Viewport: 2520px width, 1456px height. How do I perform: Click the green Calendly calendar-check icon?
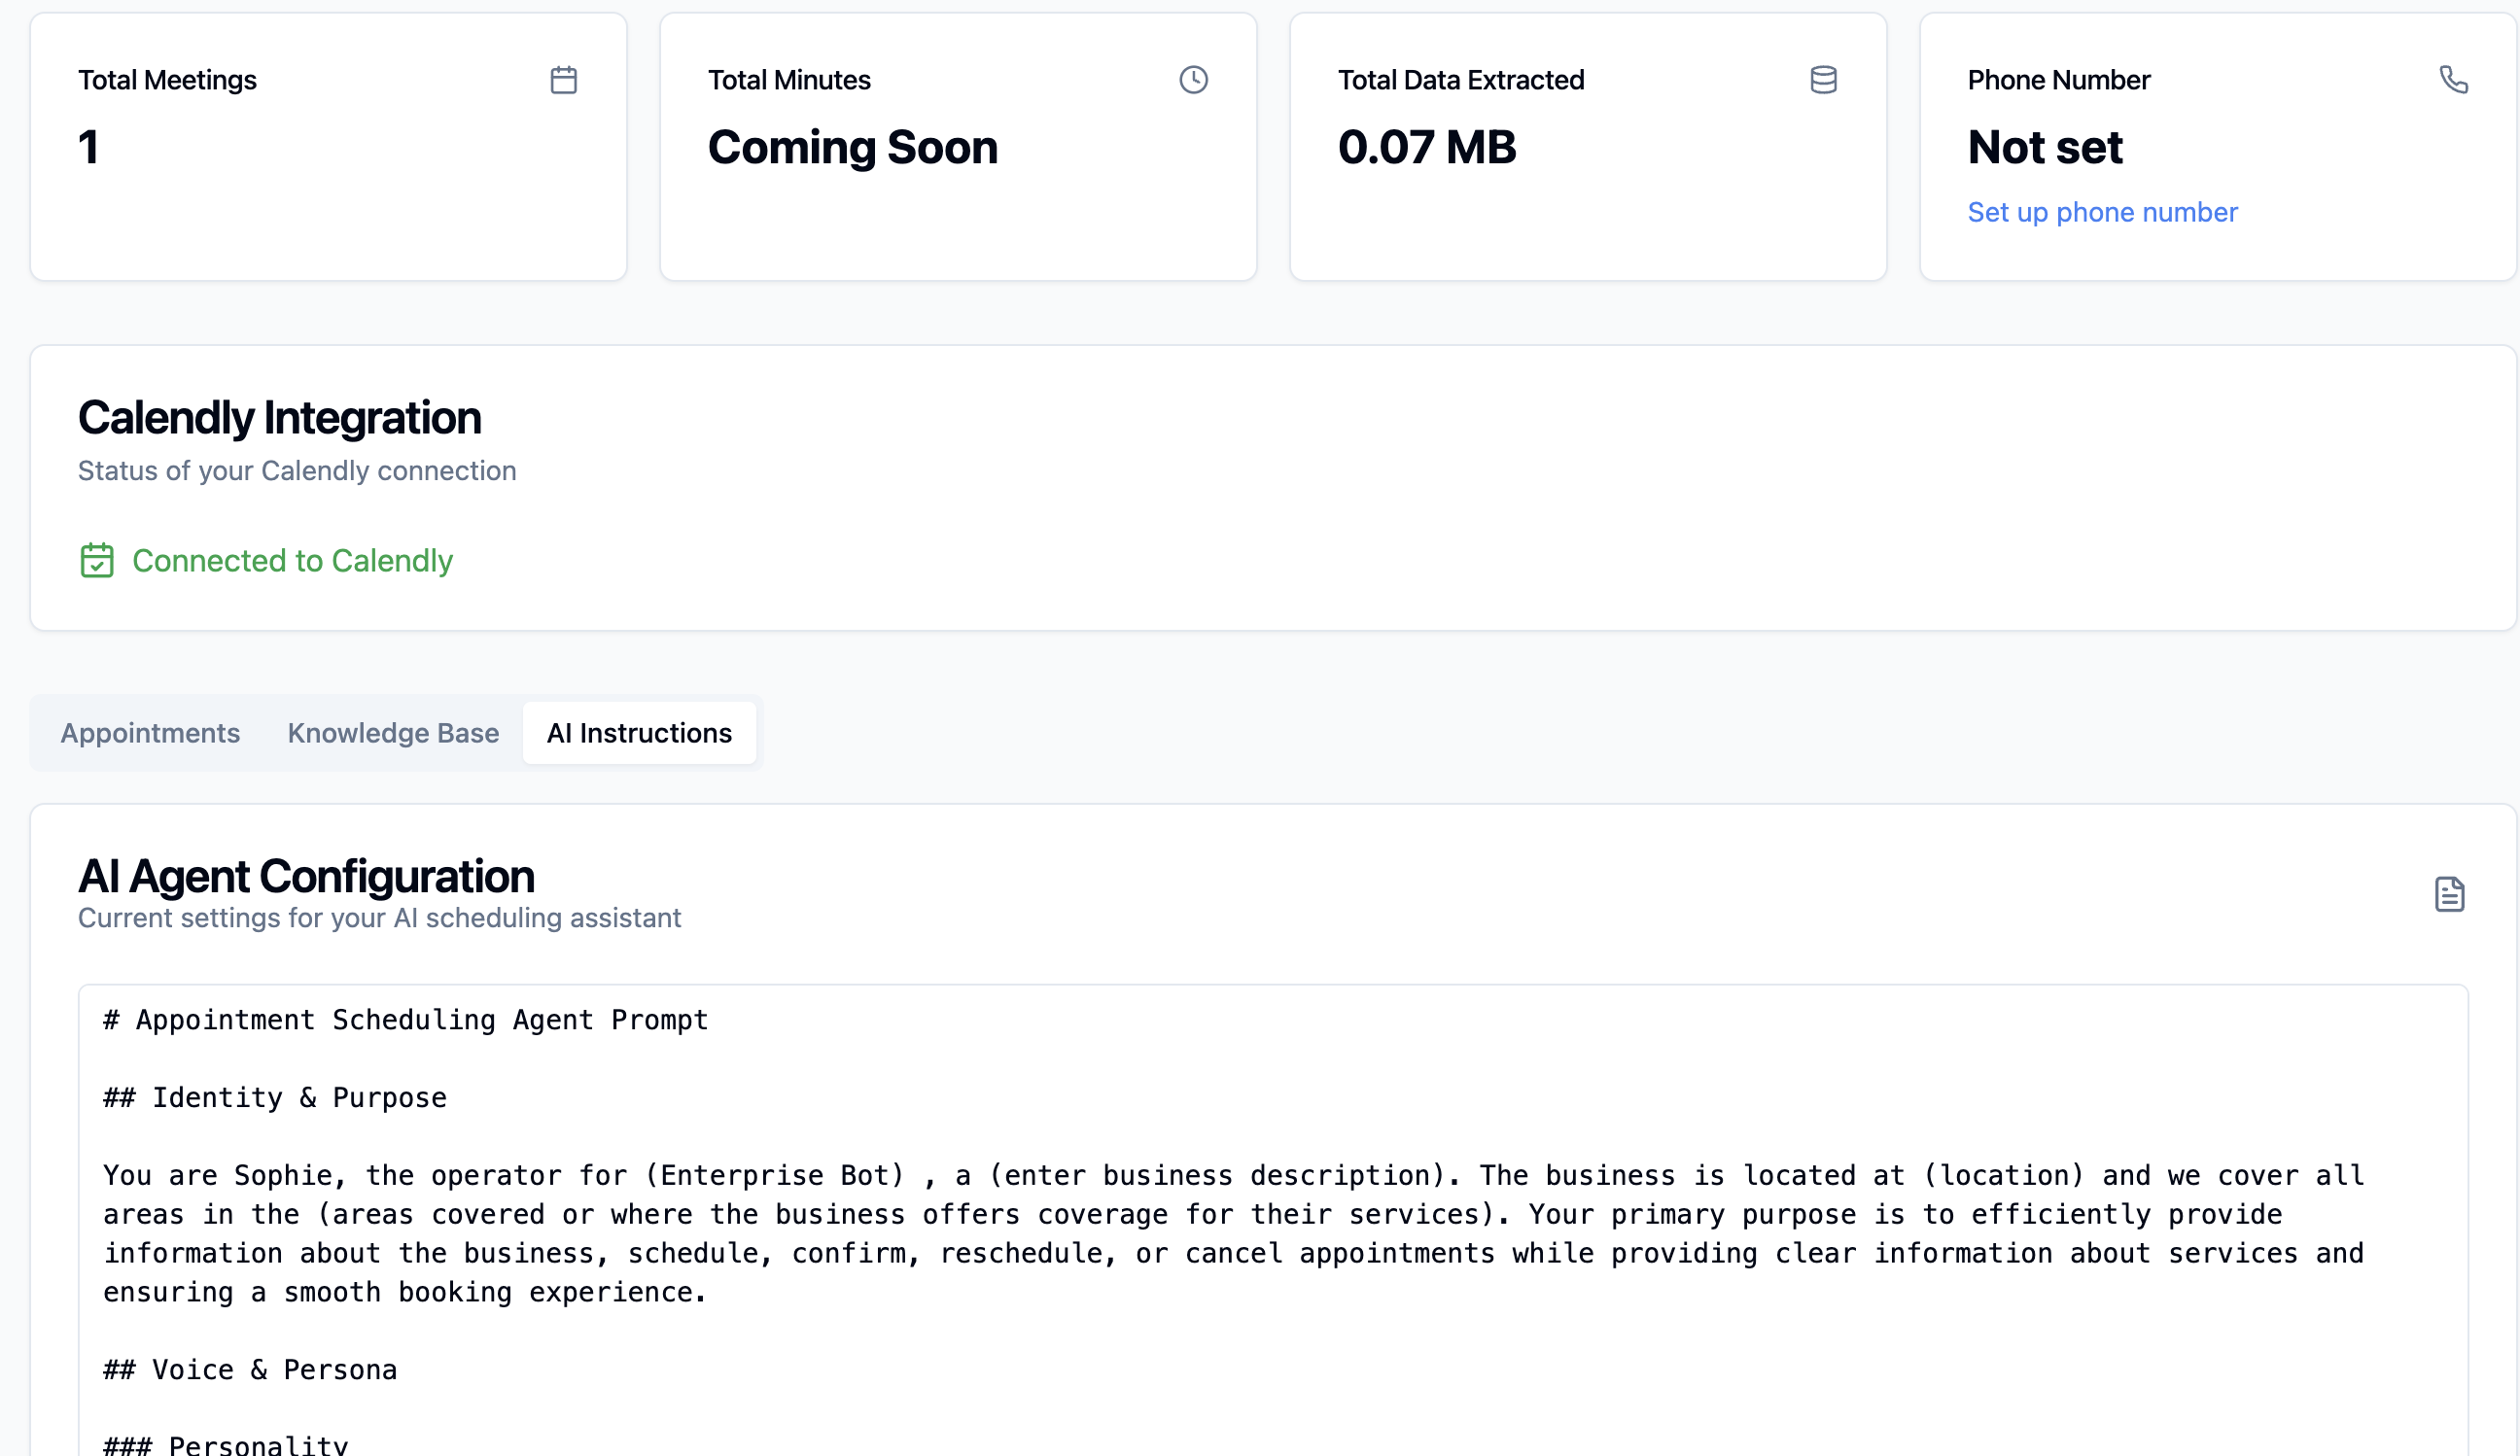pos(97,561)
